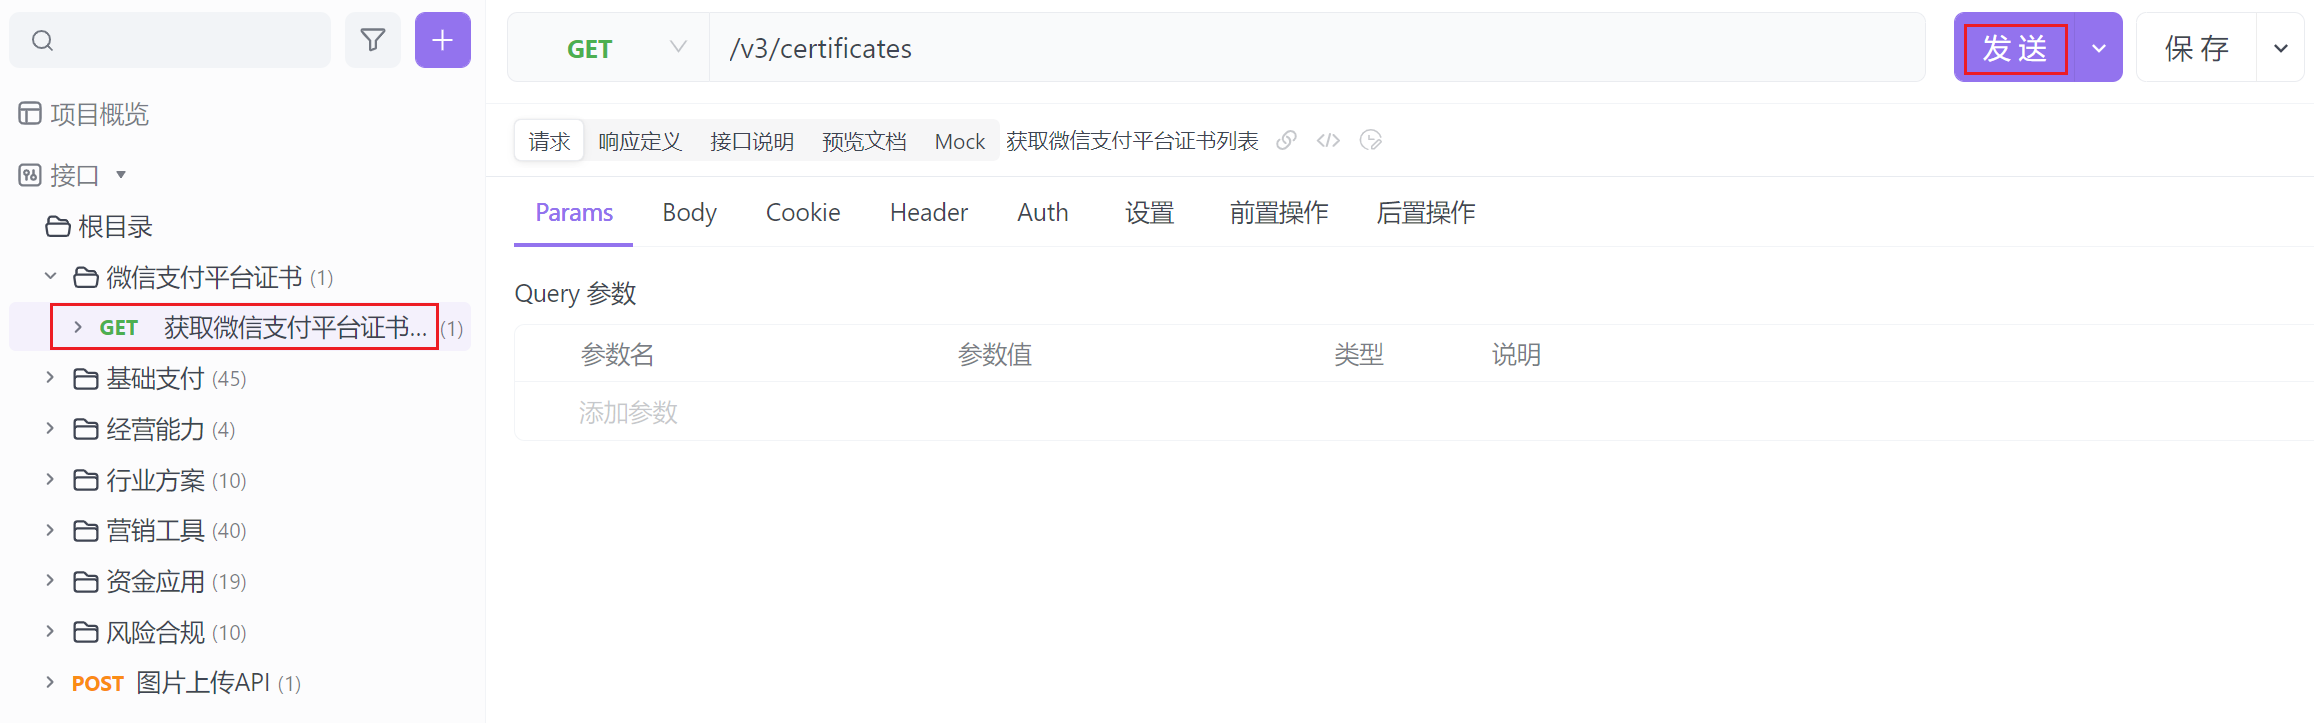This screenshot has height=723, width=2314.
Task: Click folder icon of 行业方案
Action: [x=86, y=481]
